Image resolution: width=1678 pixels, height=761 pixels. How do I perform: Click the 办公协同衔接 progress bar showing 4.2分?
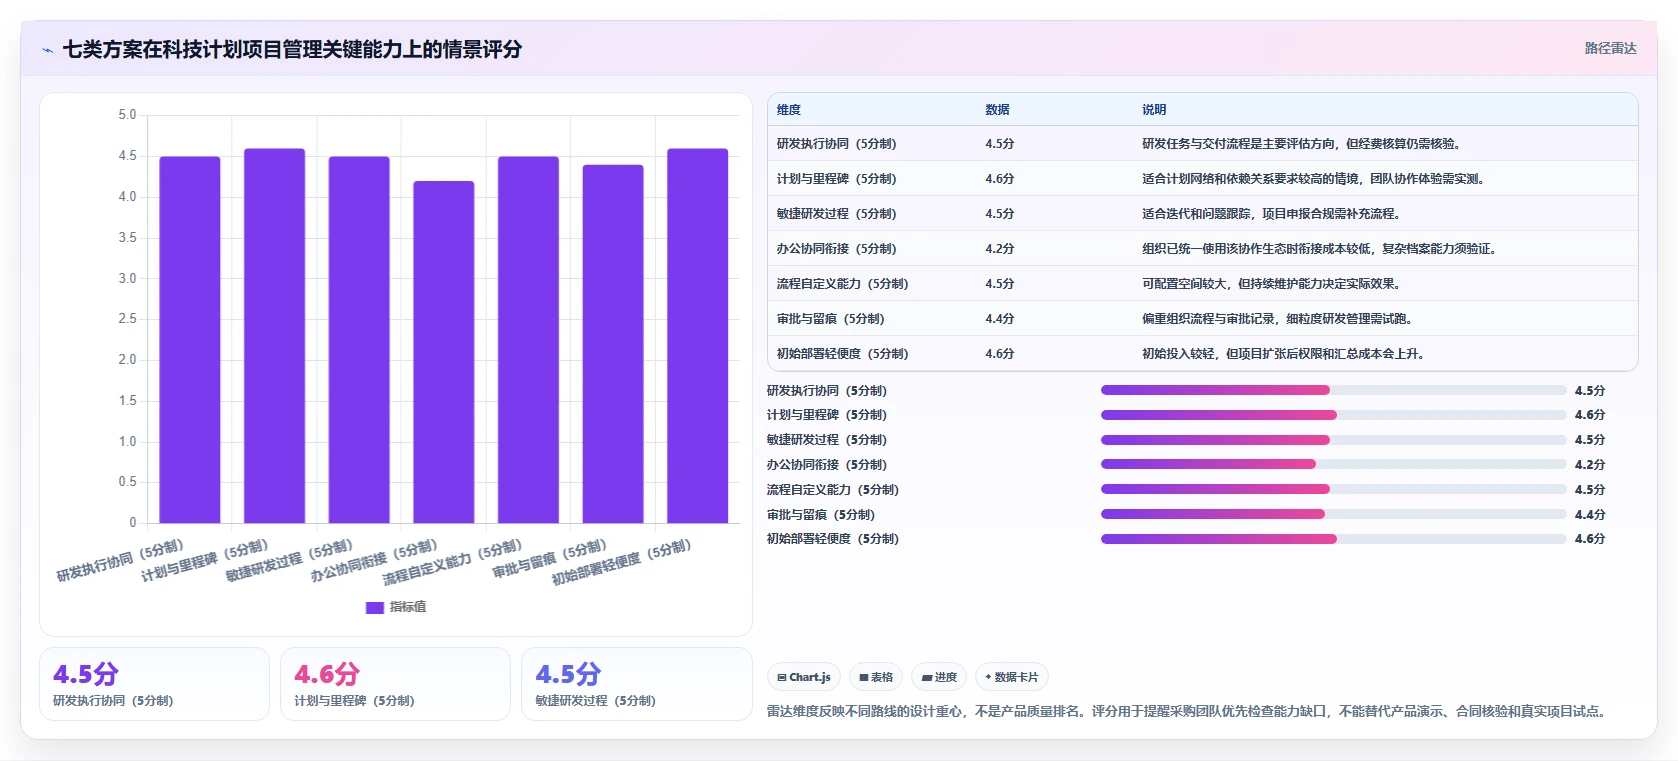coord(1333,464)
